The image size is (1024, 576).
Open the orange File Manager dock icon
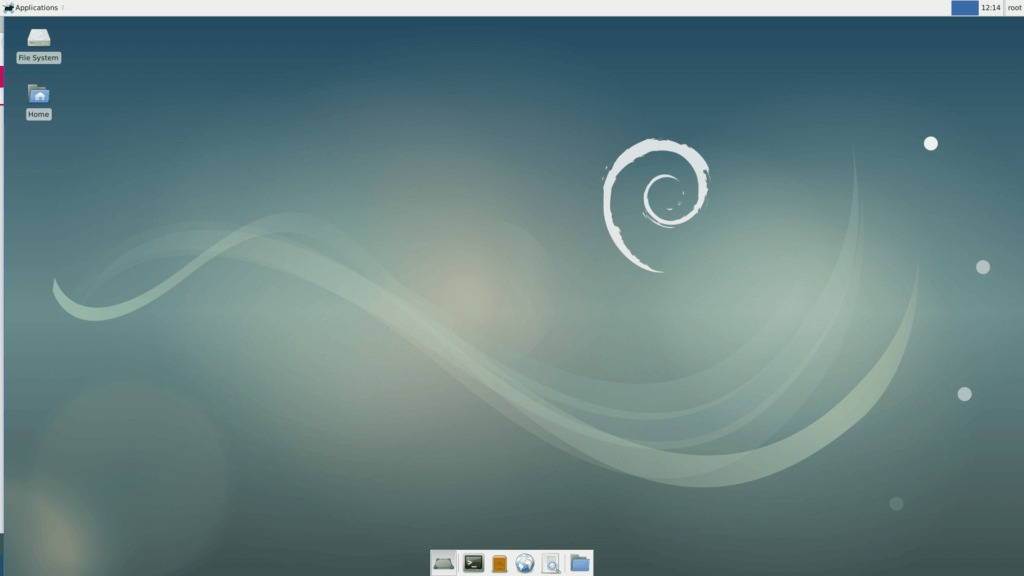500,564
